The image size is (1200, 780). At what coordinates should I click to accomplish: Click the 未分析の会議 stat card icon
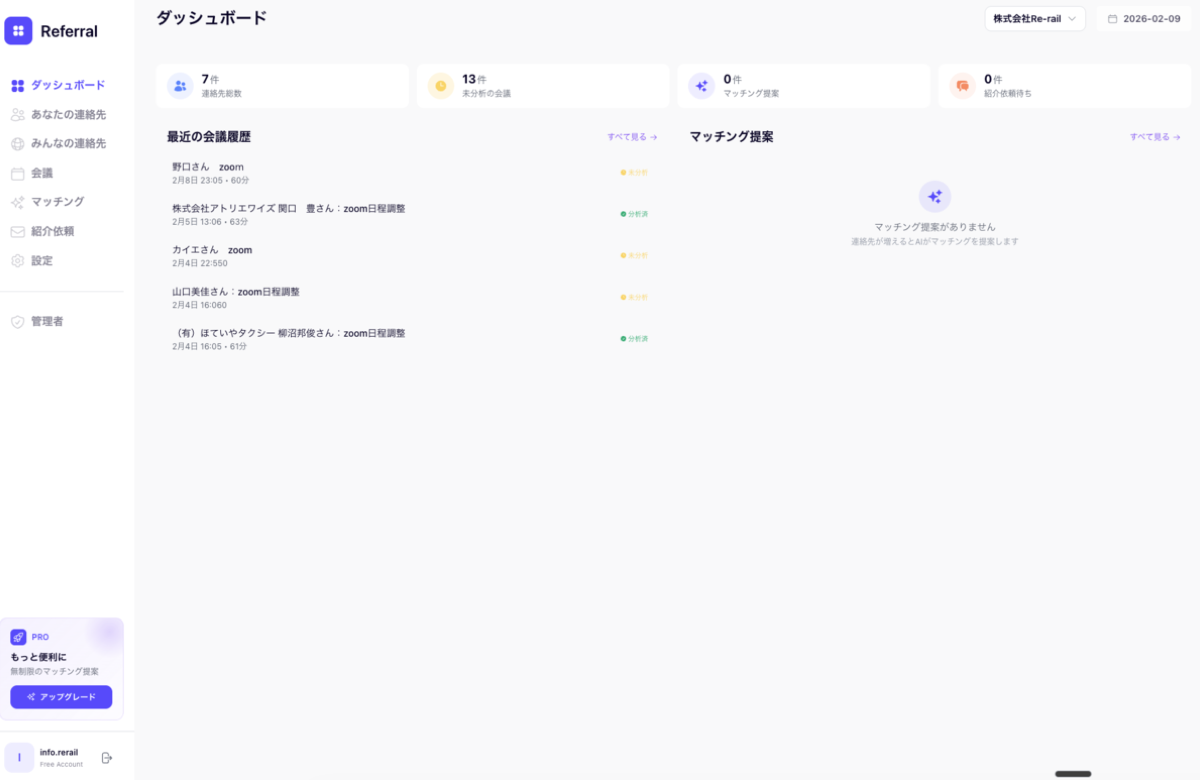(440, 85)
